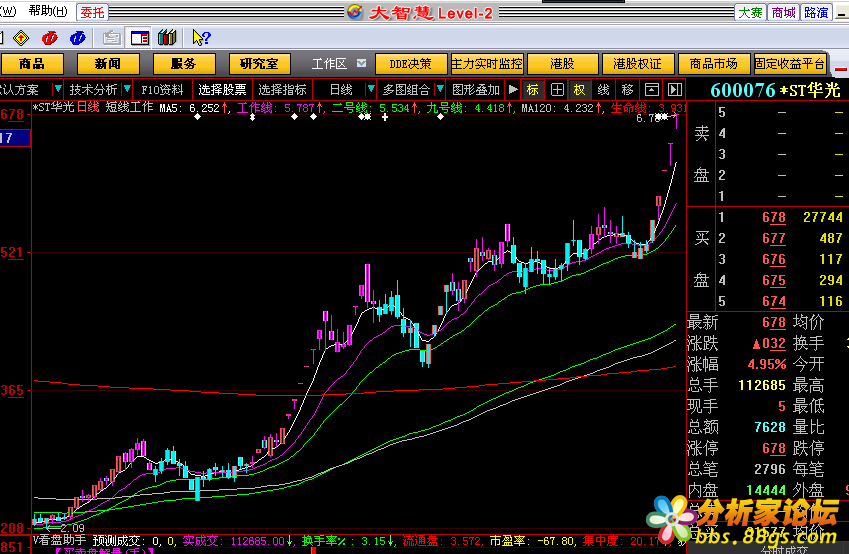Open the books library toolbar icon
Screen dimensions: 849x554
click(x=167, y=38)
